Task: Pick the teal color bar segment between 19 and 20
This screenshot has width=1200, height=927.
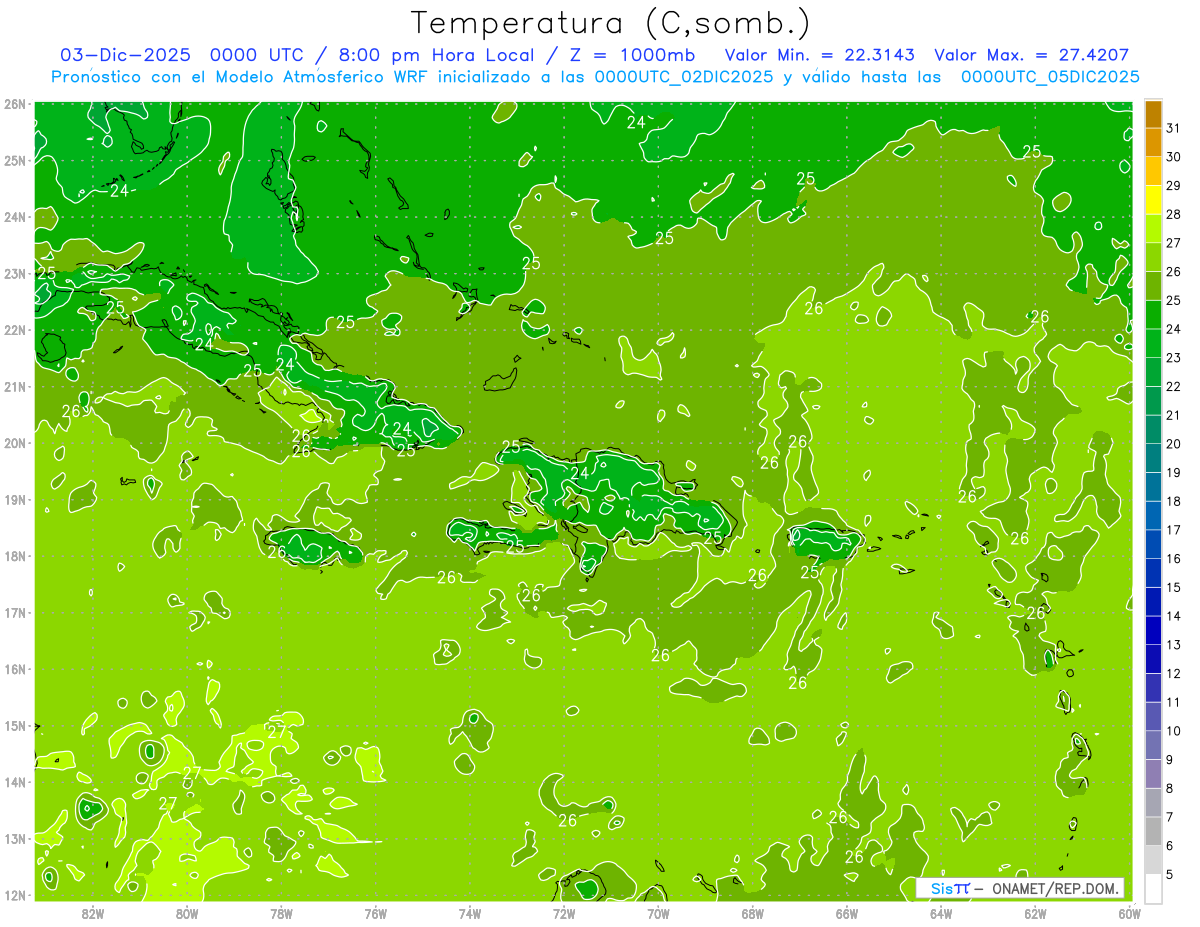Action: [x=1153, y=458]
